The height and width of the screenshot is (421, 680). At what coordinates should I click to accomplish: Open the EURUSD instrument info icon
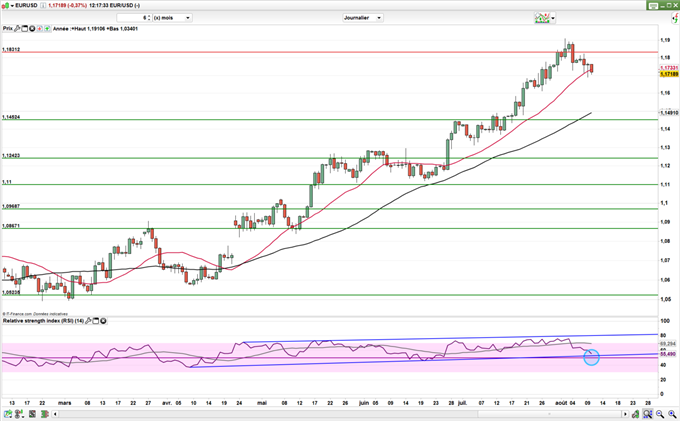pos(43,6)
